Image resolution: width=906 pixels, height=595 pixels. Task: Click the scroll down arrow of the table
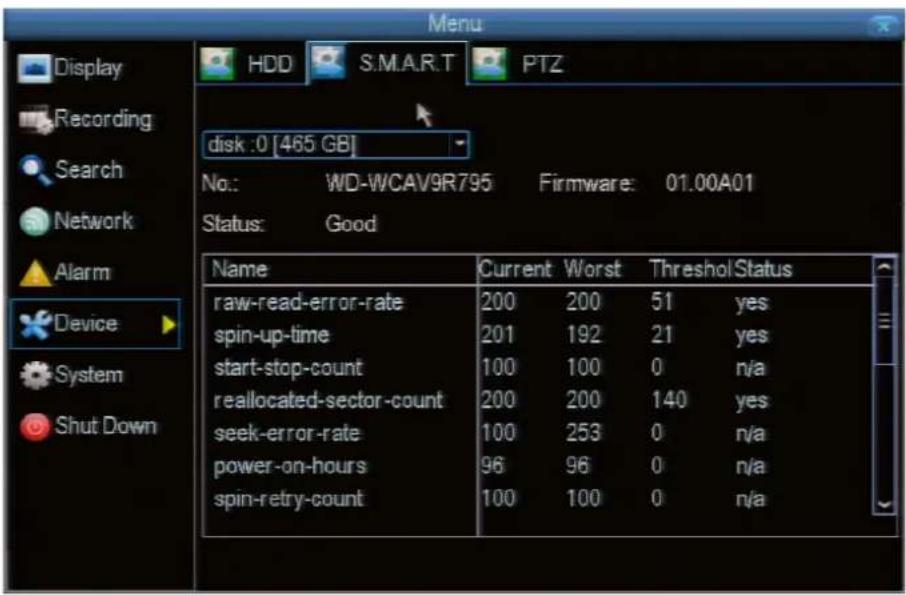[x=885, y=504]
